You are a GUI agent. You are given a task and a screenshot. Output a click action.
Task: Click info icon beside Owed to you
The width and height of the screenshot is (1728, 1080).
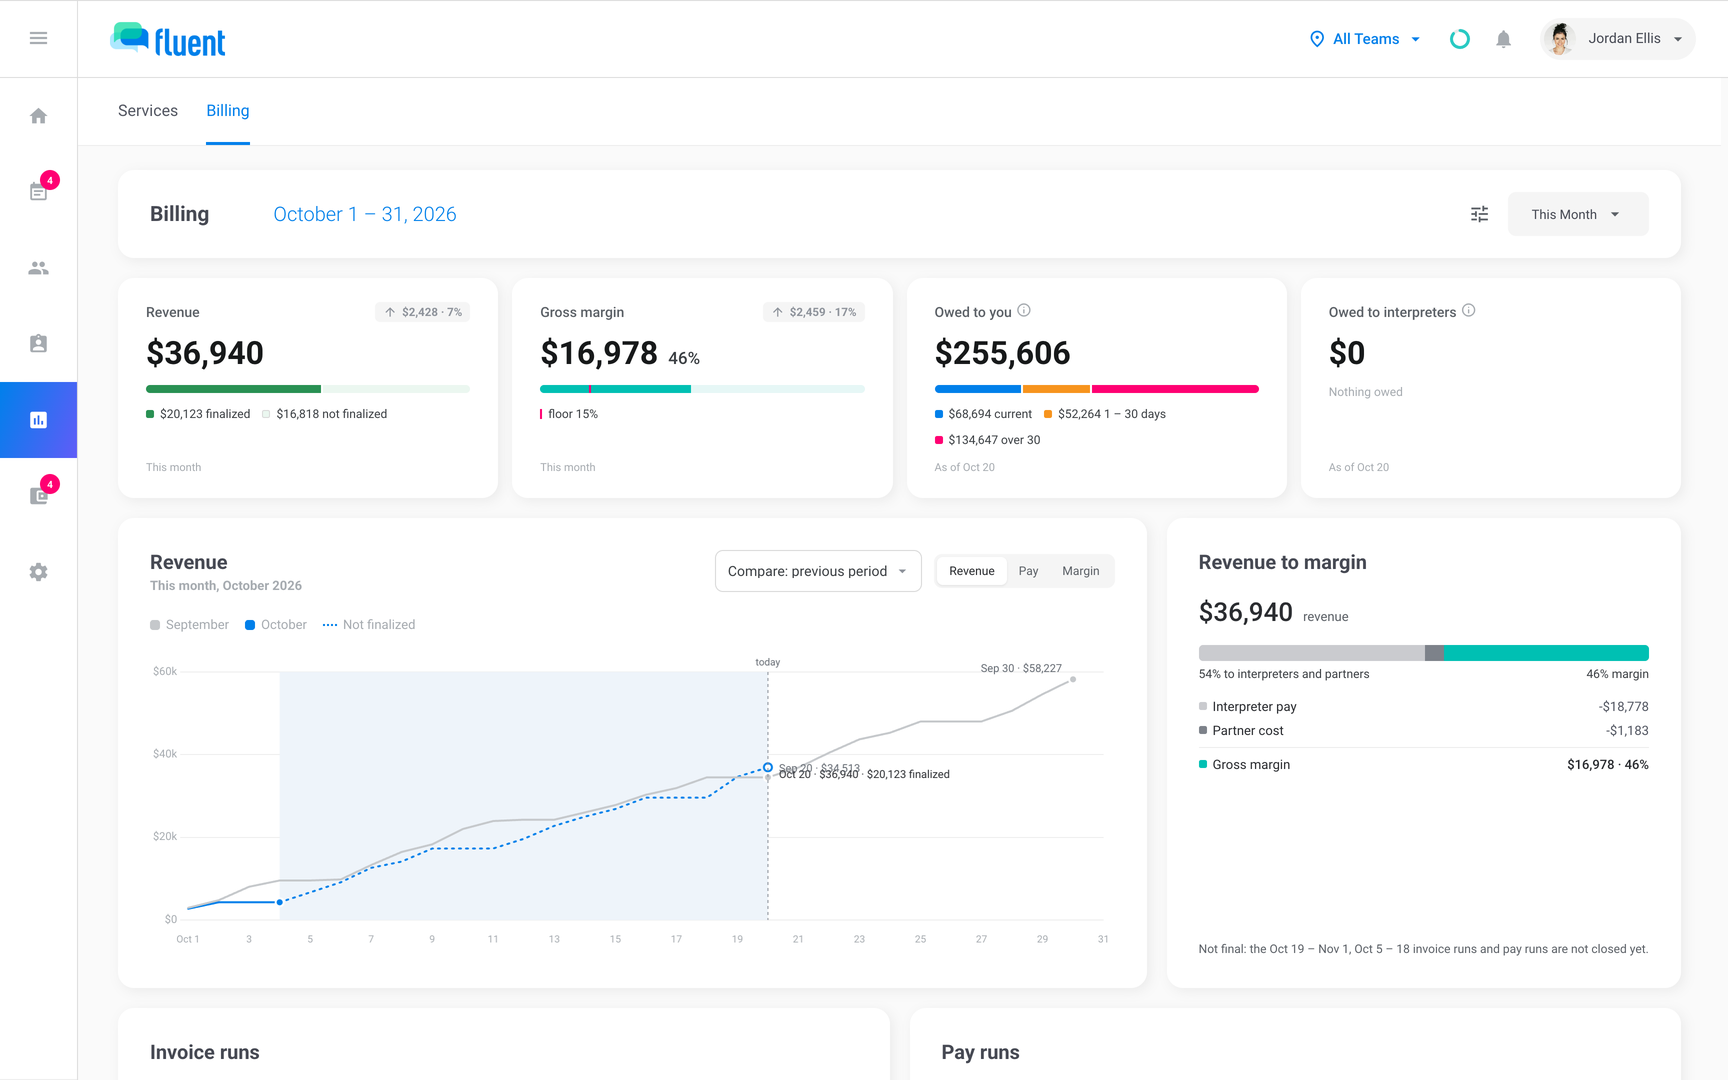coord(1024,311)
